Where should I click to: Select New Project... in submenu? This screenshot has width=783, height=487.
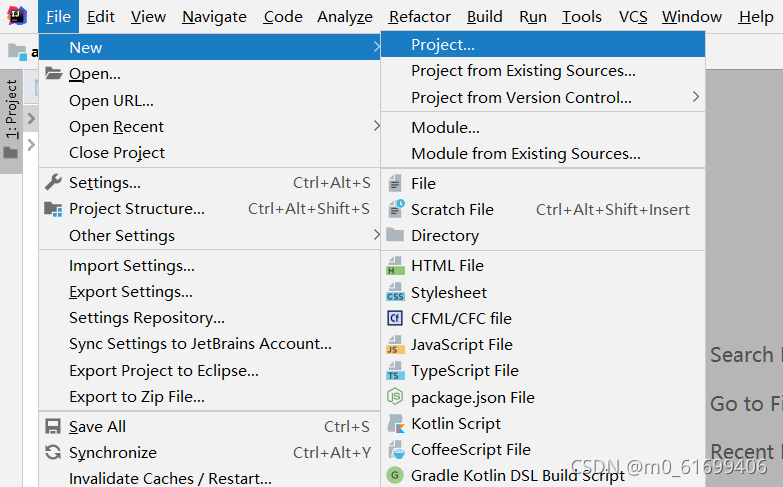pyautogui.click(x=543, y=44)
